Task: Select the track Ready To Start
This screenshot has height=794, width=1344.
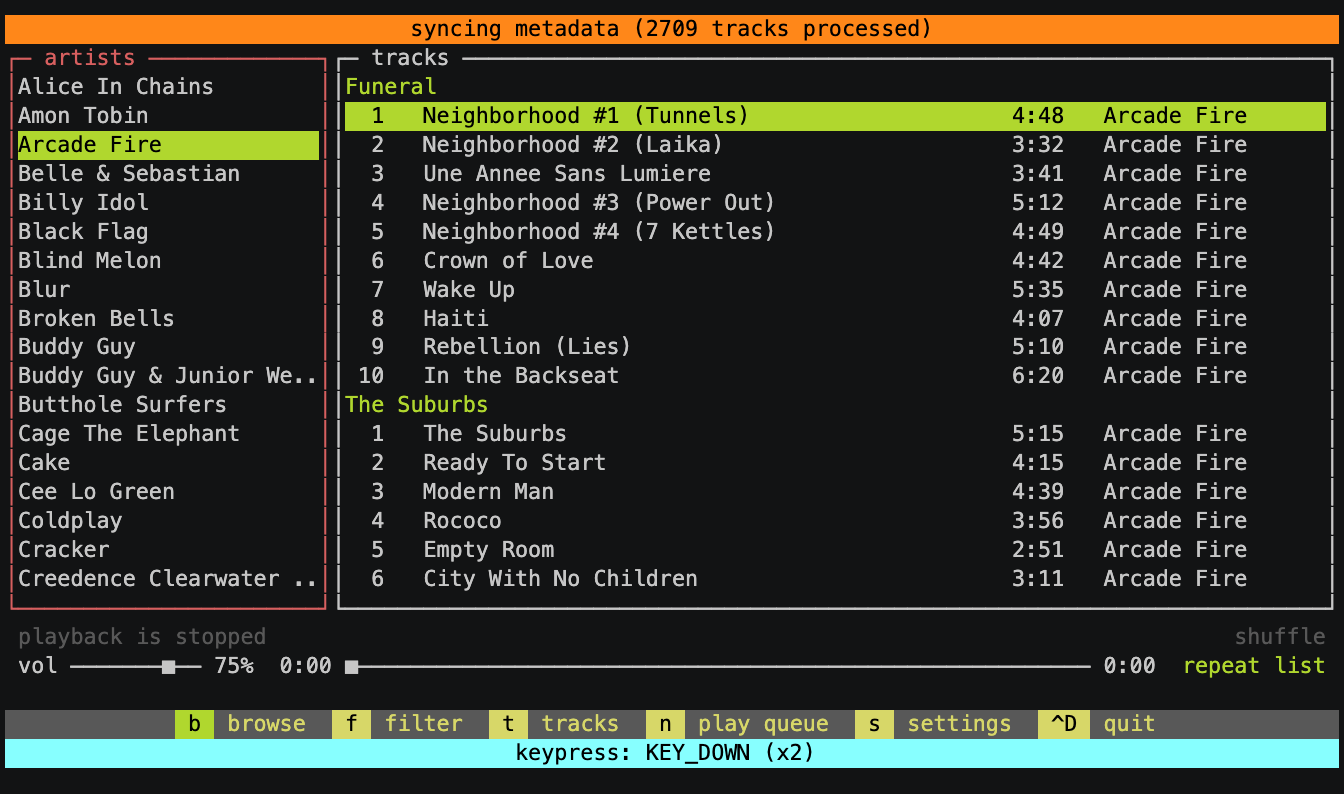Action: pos(514,462)
